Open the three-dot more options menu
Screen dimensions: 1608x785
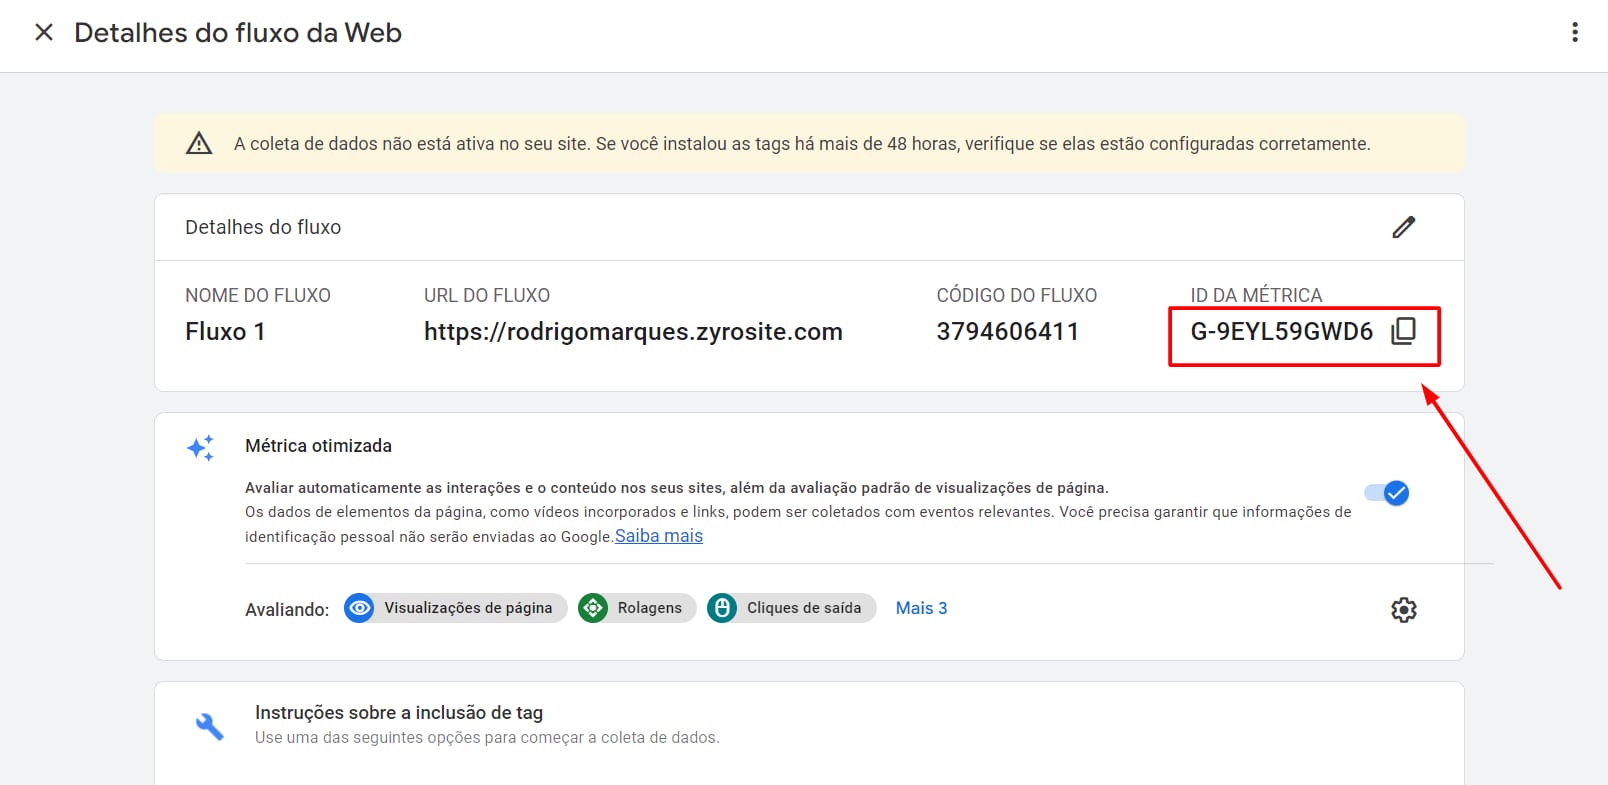(x=1574, y=32)
